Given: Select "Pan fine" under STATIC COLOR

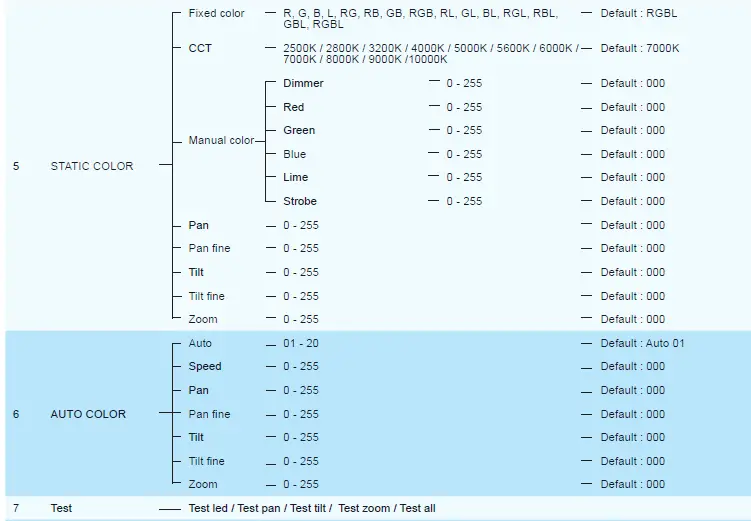Looking at the screenshot, I should tap(209, 249).
